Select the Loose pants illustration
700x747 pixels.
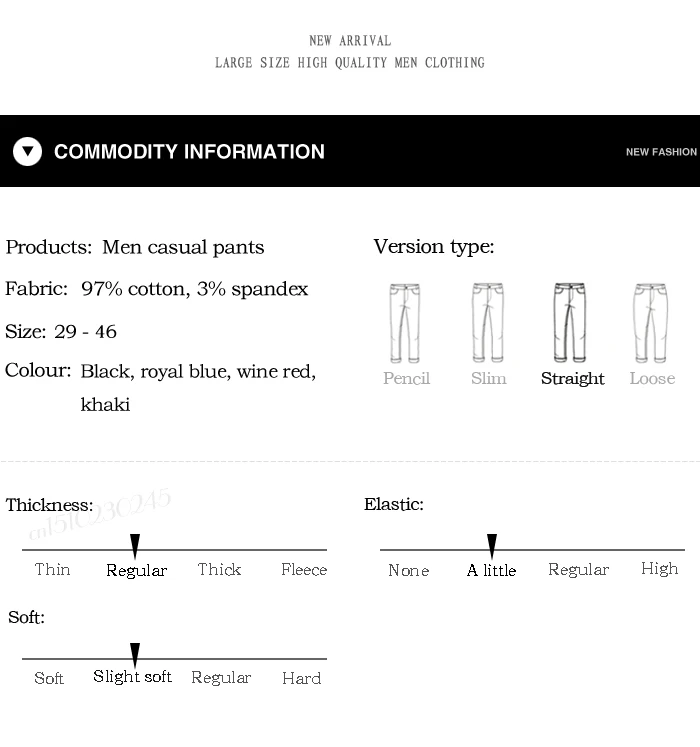pyautogui.click(x=650, y=323)
